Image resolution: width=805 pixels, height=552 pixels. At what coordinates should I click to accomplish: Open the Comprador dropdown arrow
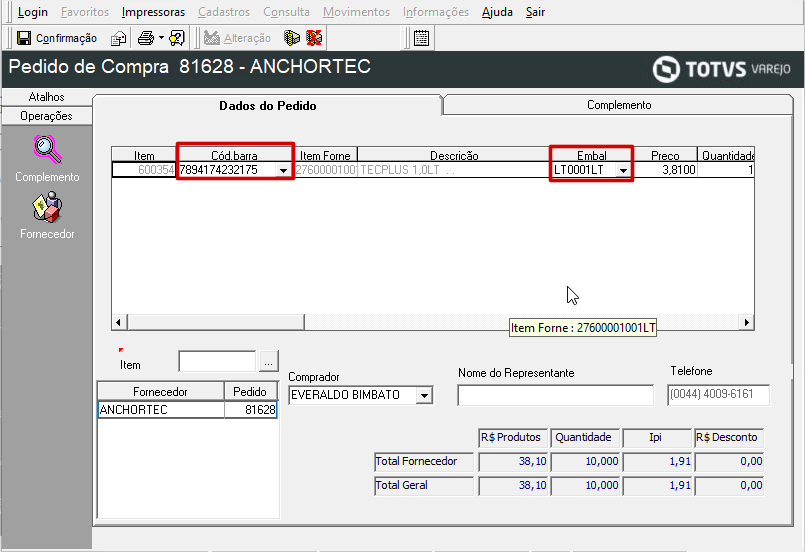[x=425, y=395]
